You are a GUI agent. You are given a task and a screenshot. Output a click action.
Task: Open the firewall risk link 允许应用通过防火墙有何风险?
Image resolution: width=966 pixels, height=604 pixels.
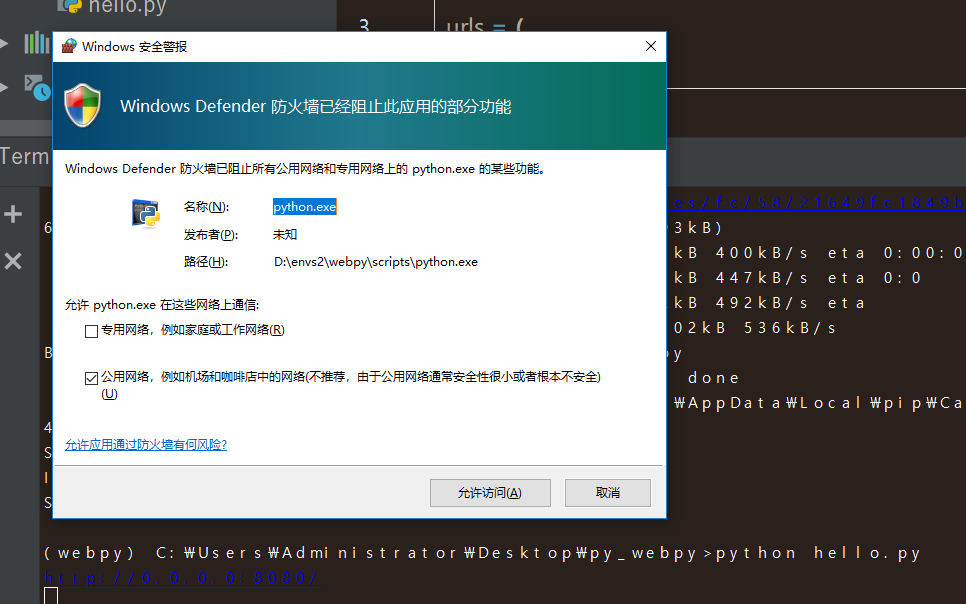[x=146, y=445]
